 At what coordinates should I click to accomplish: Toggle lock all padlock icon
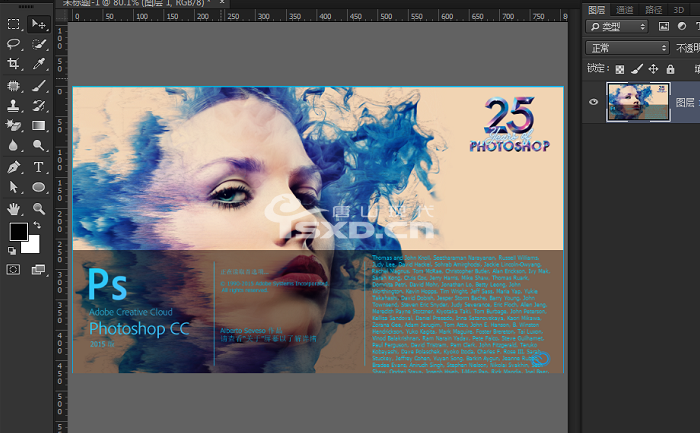[670, 69]
